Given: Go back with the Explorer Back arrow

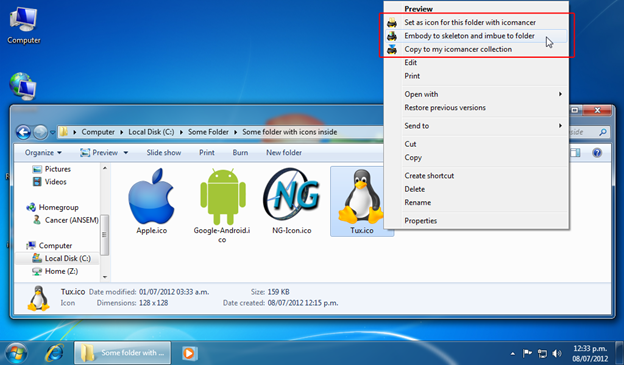Looking at the screenshot, I should pyautogui.click(x=23, y=132).
